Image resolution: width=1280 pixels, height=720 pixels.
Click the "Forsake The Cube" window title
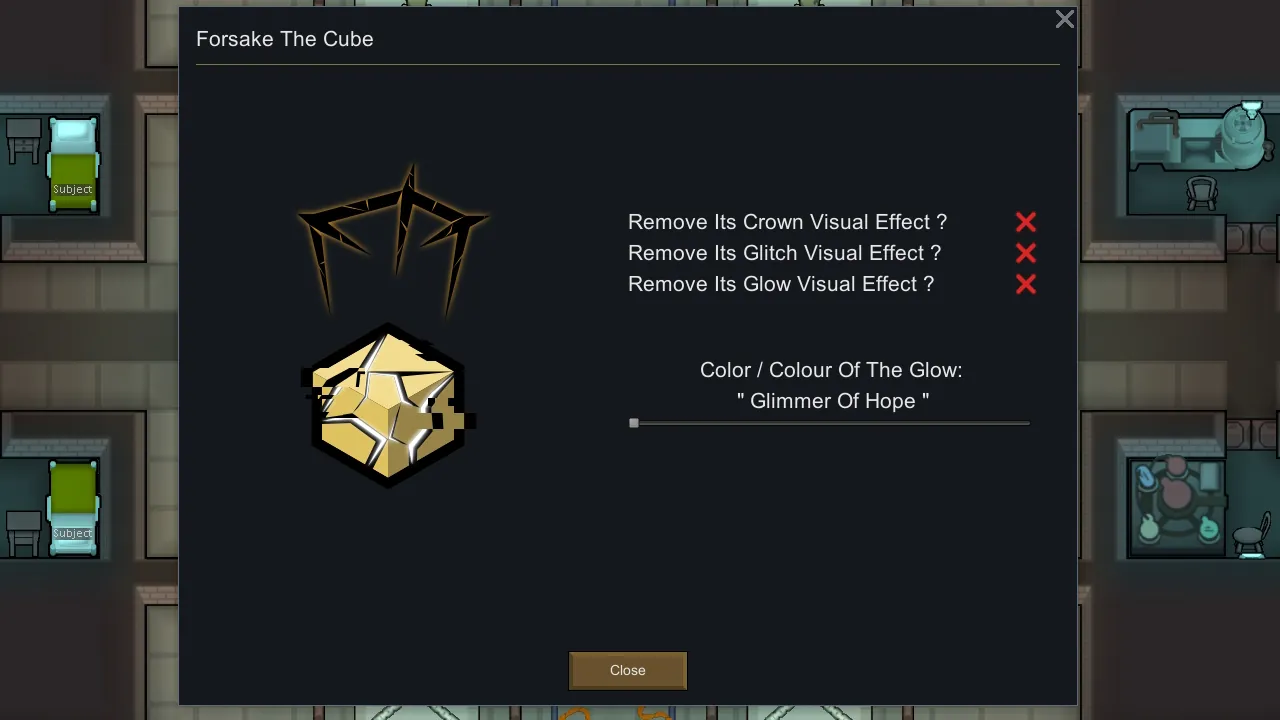coord(284,39)
